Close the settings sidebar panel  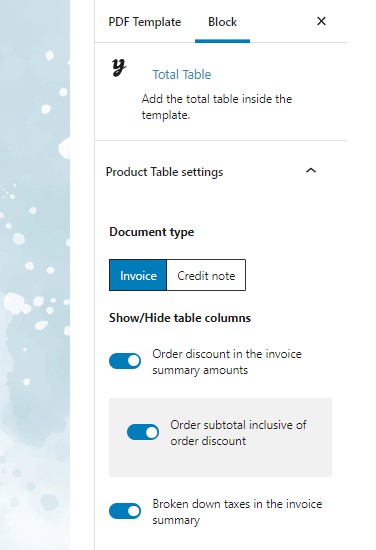click(x=321, y=21)
